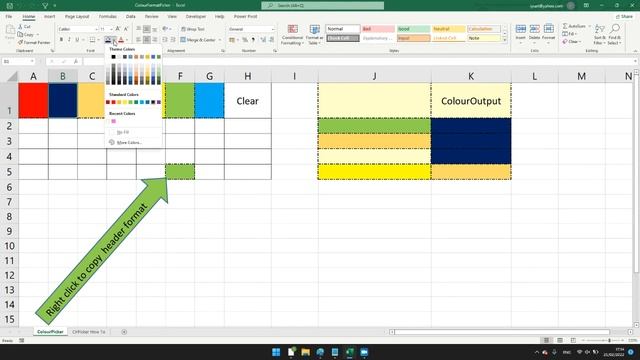Open the font size dropdown
This screenshot has width=640, height=360.
[x=111, y=29]
